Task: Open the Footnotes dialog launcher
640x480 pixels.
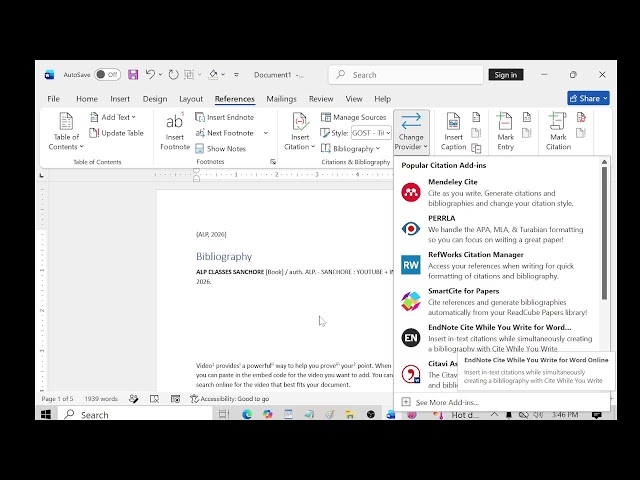Action: click(x=273, y=162)
